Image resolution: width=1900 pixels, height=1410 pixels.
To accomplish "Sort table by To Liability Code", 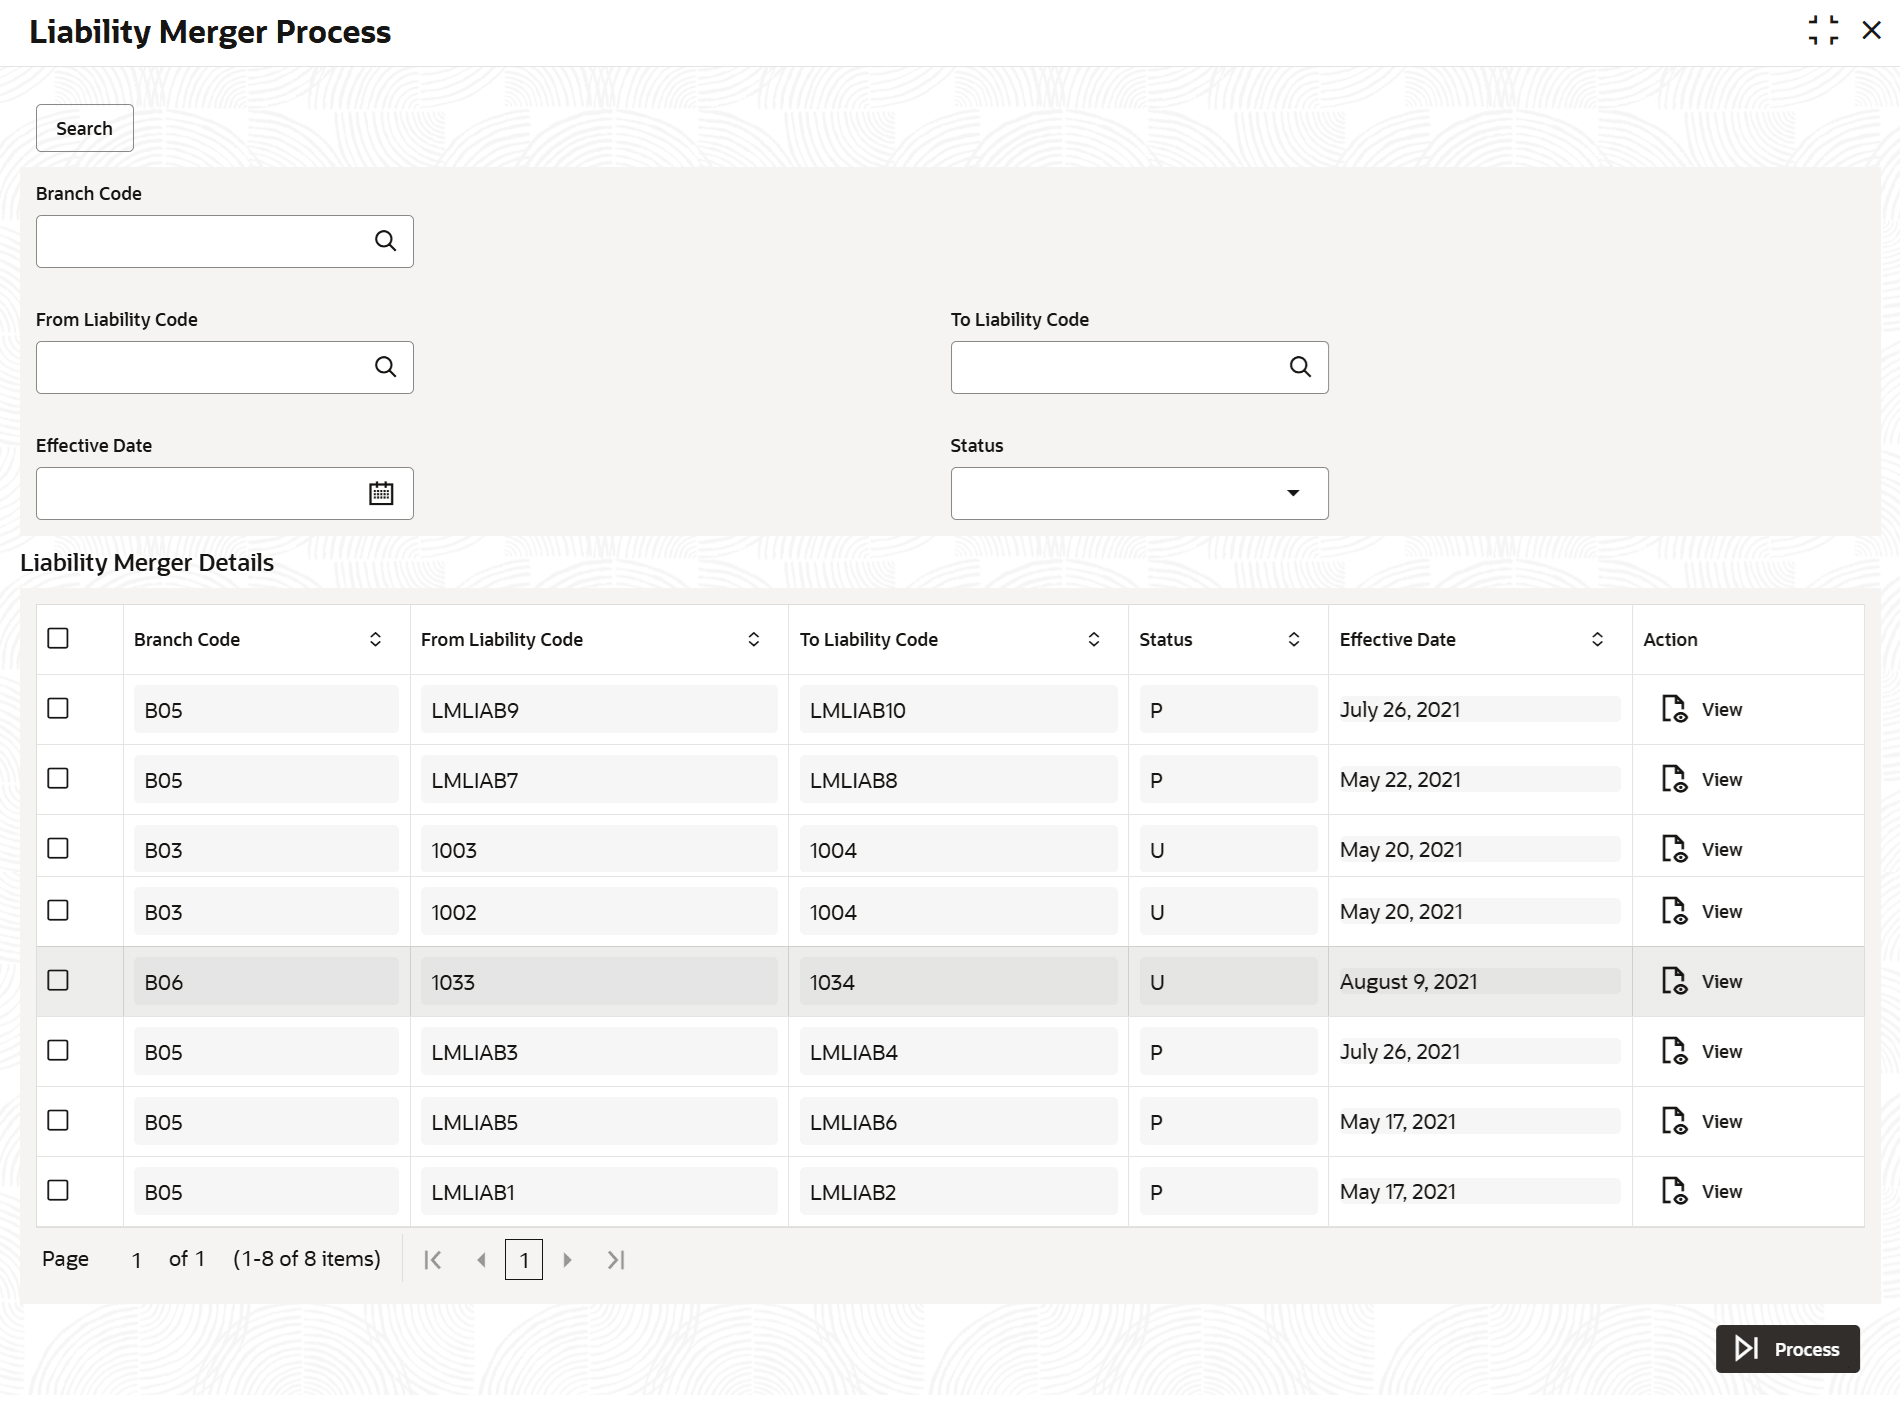I will 1094,639.
